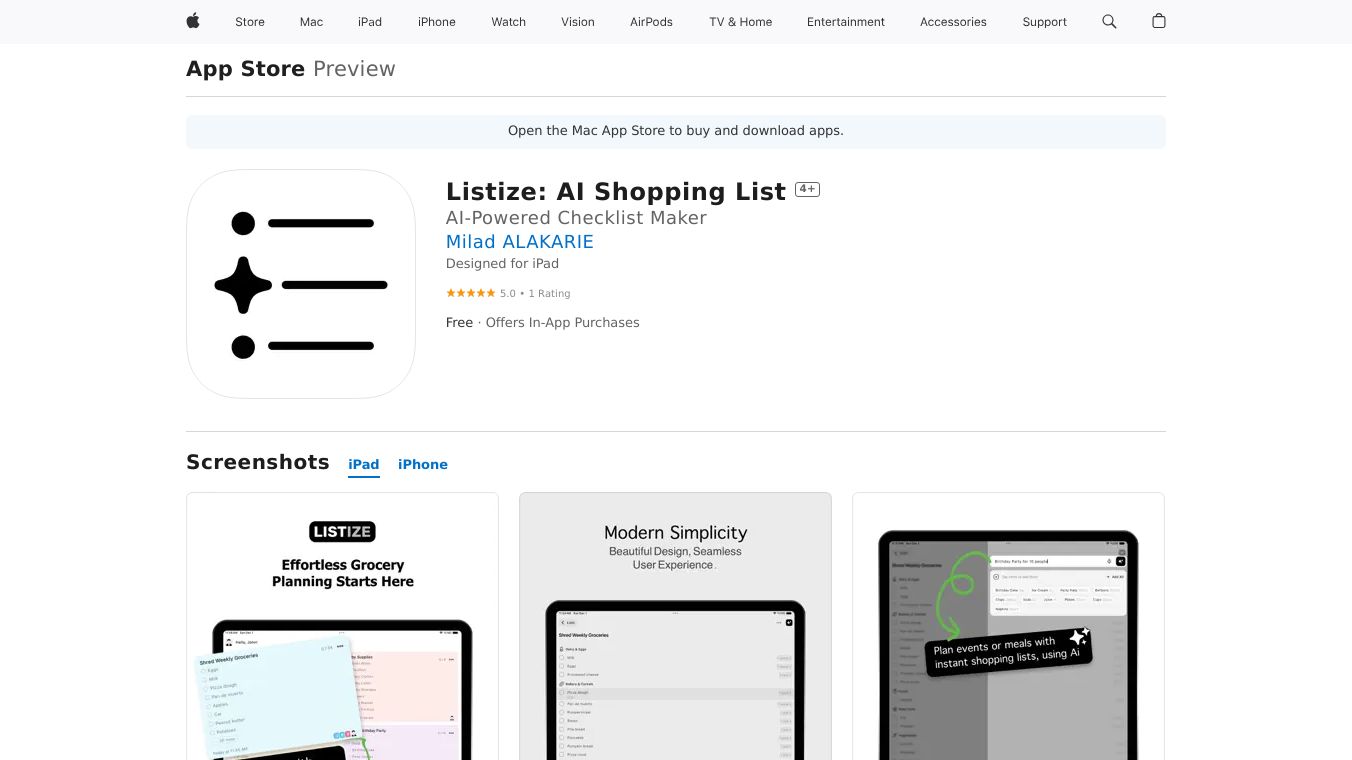The height and width of the screenshot is (760, 1352).
Task: Switch to the iPad screenshots tab
Action: pyautogui.click(x=364, y=465)
